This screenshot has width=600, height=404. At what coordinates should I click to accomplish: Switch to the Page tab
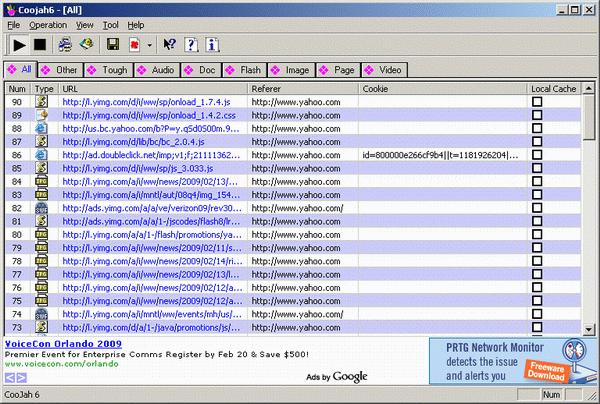338,70
